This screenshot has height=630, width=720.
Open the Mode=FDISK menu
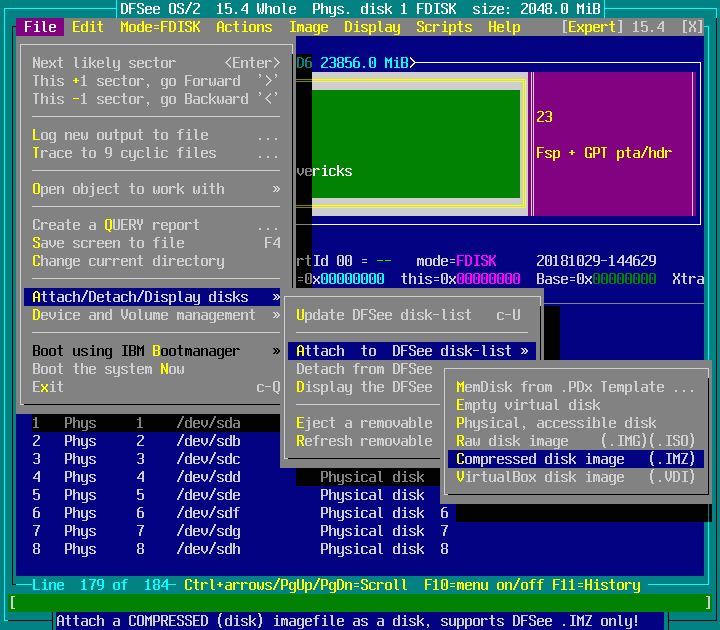(x=160, y=27)
